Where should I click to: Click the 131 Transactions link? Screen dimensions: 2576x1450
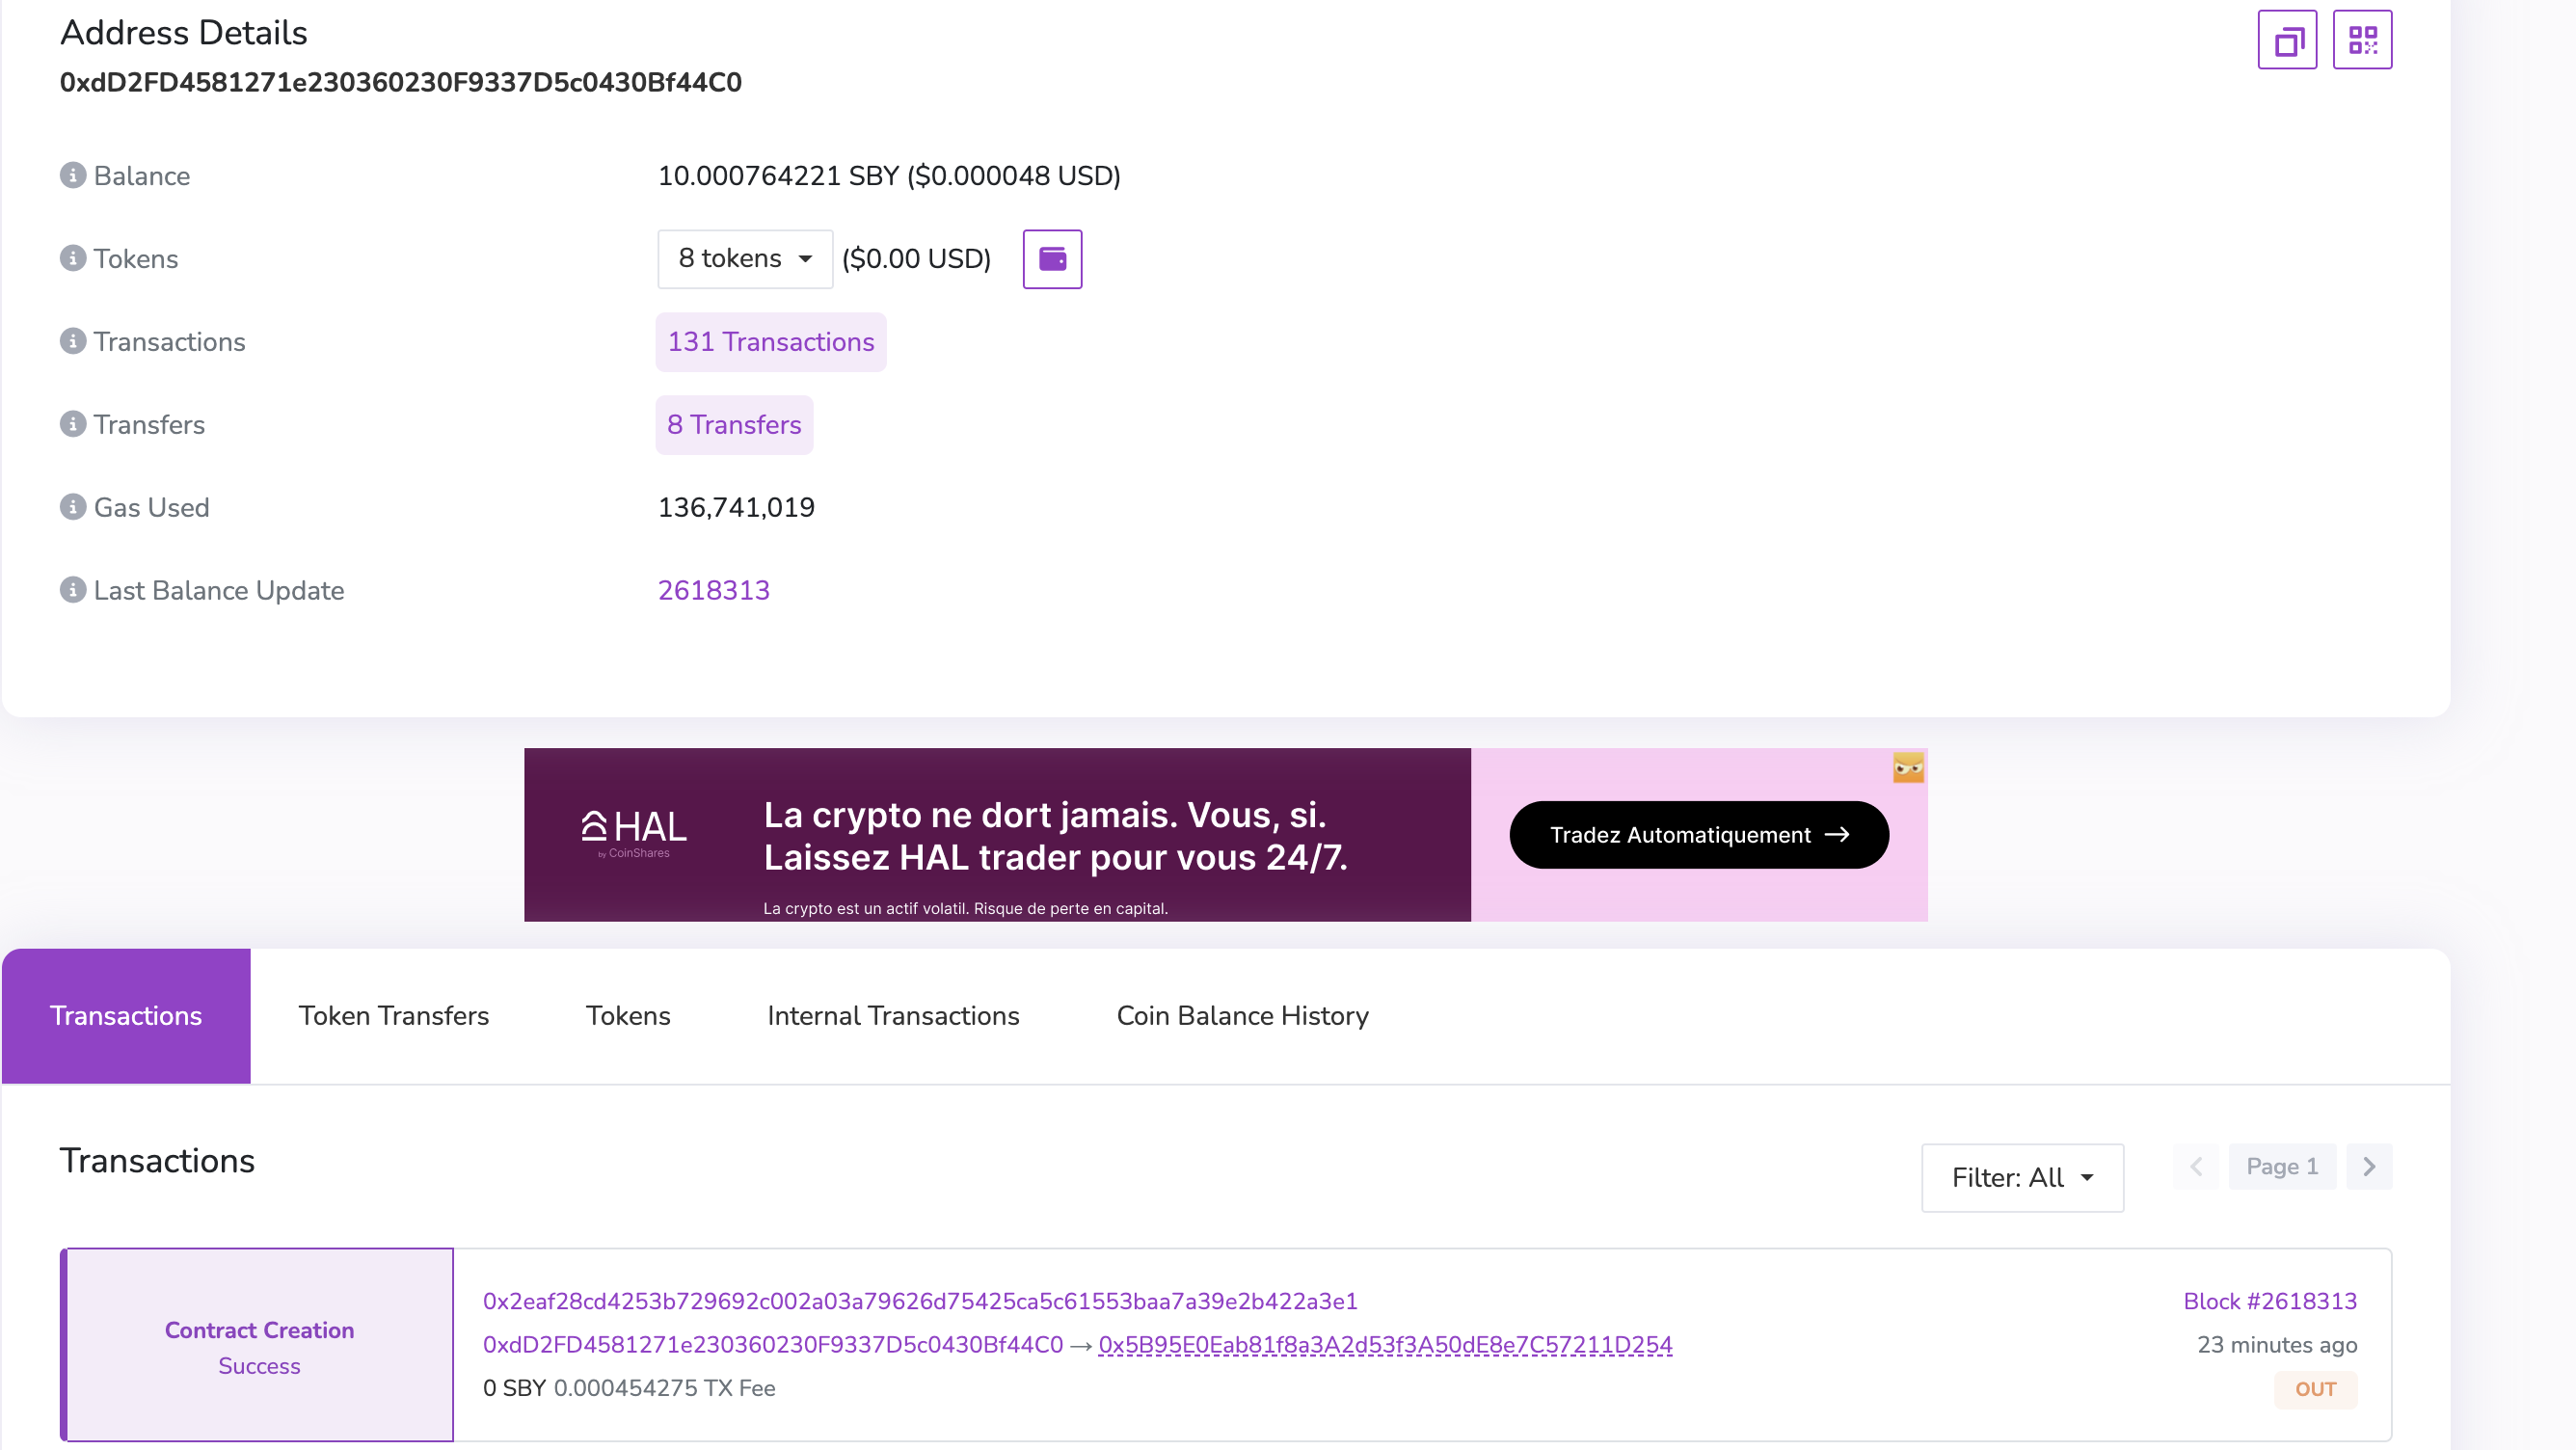pyautogui.click(x=770, y=342)
